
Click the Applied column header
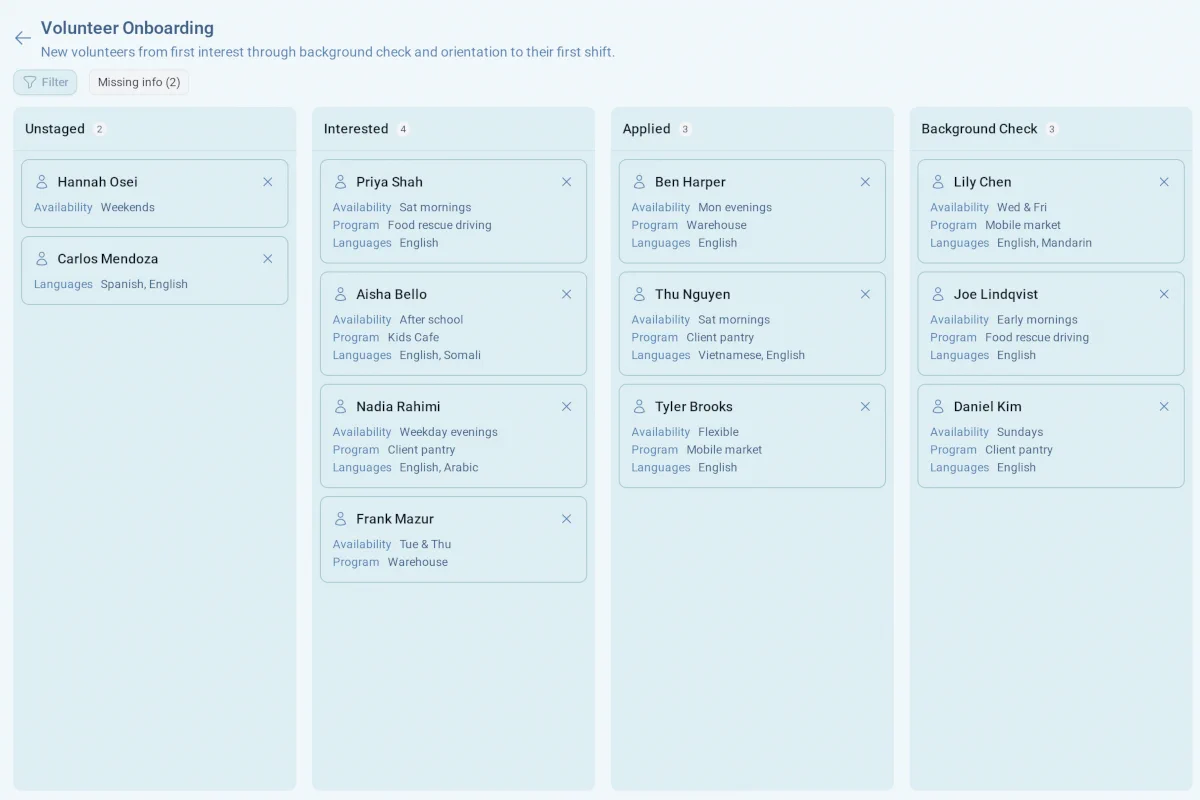point(647,129)
